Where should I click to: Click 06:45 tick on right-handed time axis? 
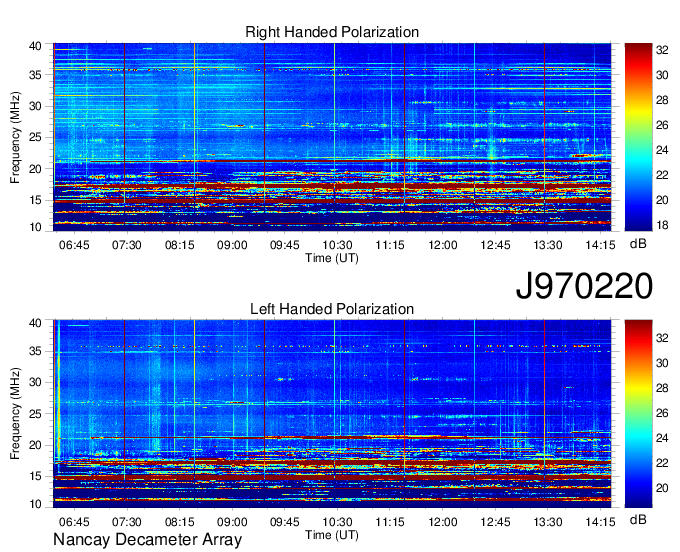click(x=74, y=245)
